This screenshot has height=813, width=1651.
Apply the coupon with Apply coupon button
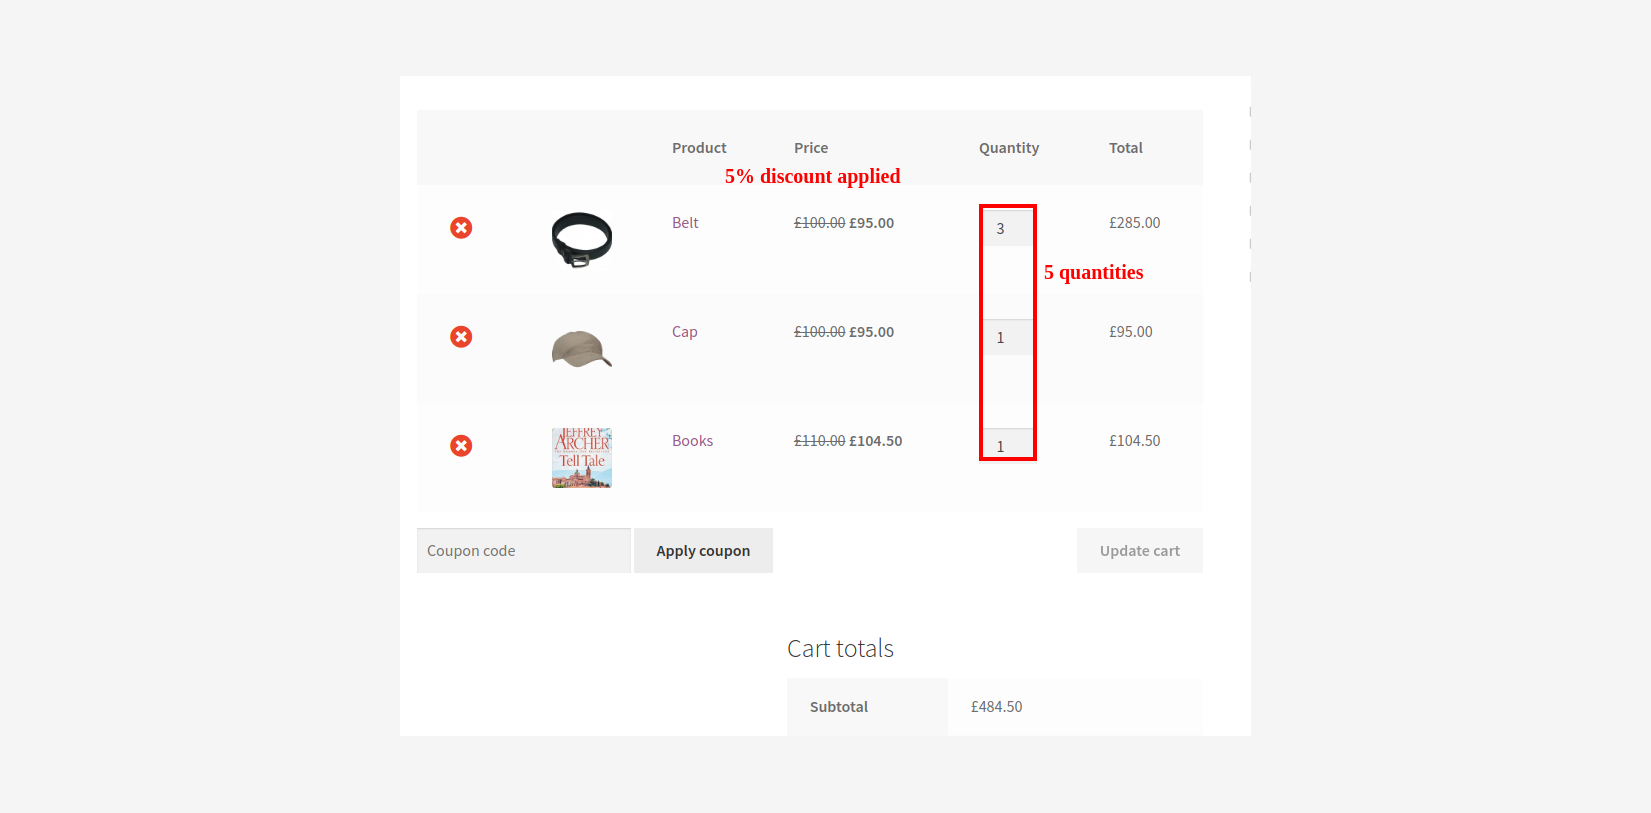tap(703, 551)
